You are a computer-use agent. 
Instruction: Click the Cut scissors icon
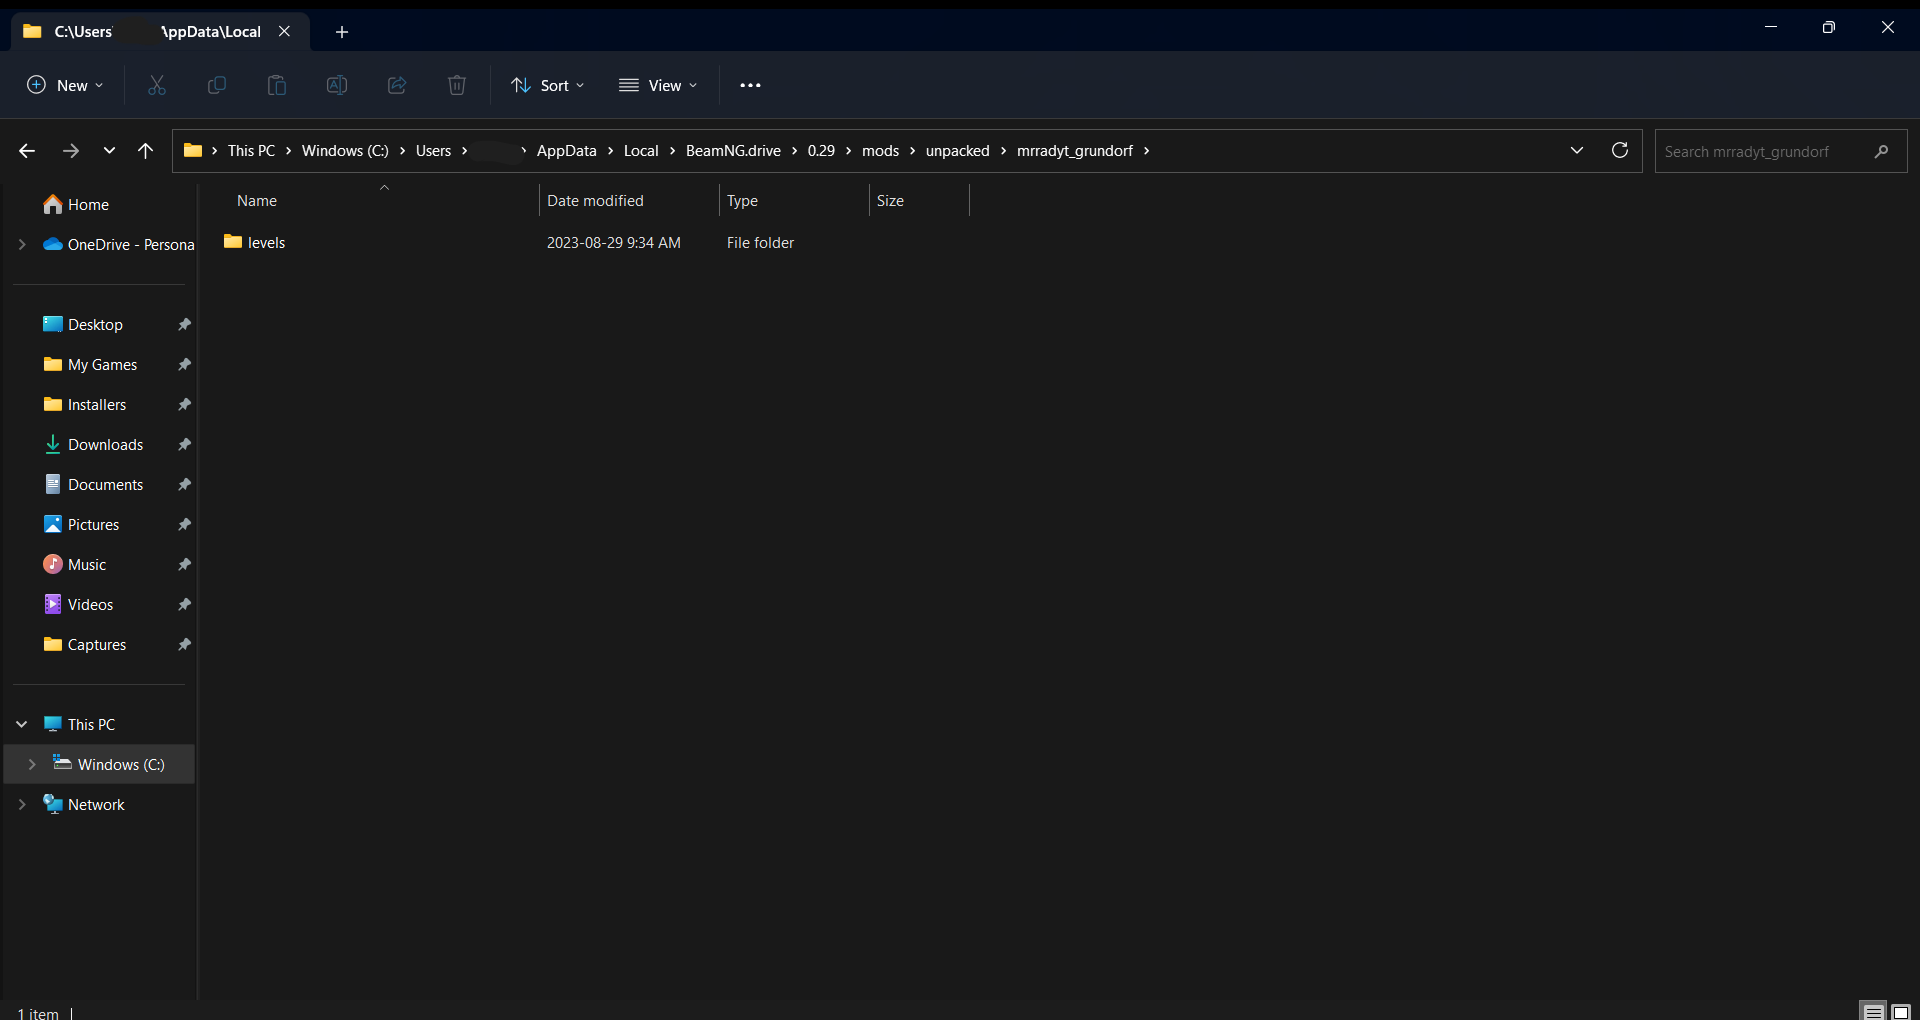coord(157,85)
